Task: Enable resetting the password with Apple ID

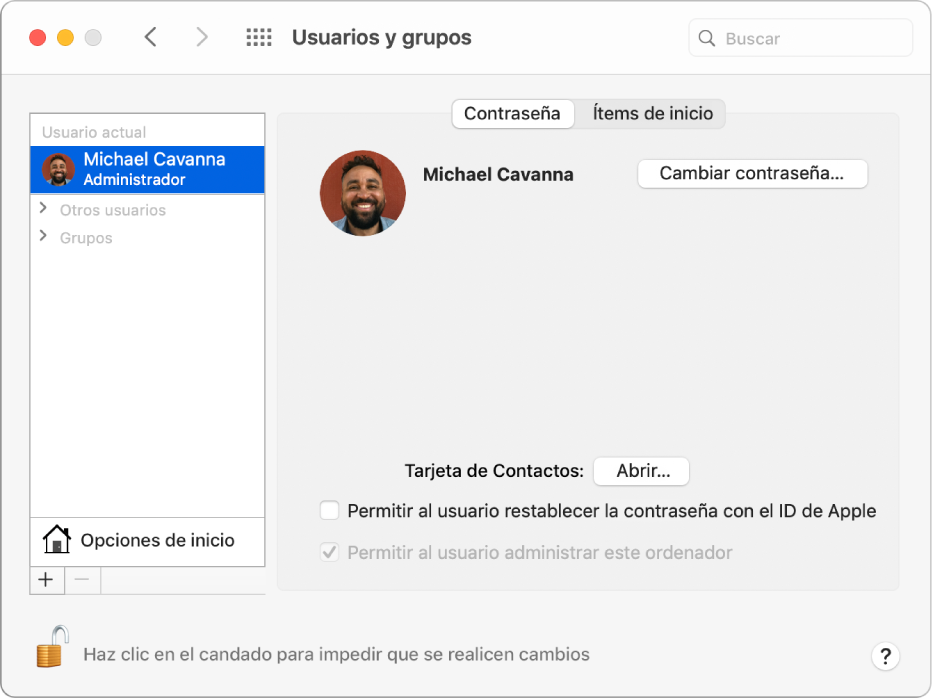Action: pyautogui.click(x=329, y=511)
